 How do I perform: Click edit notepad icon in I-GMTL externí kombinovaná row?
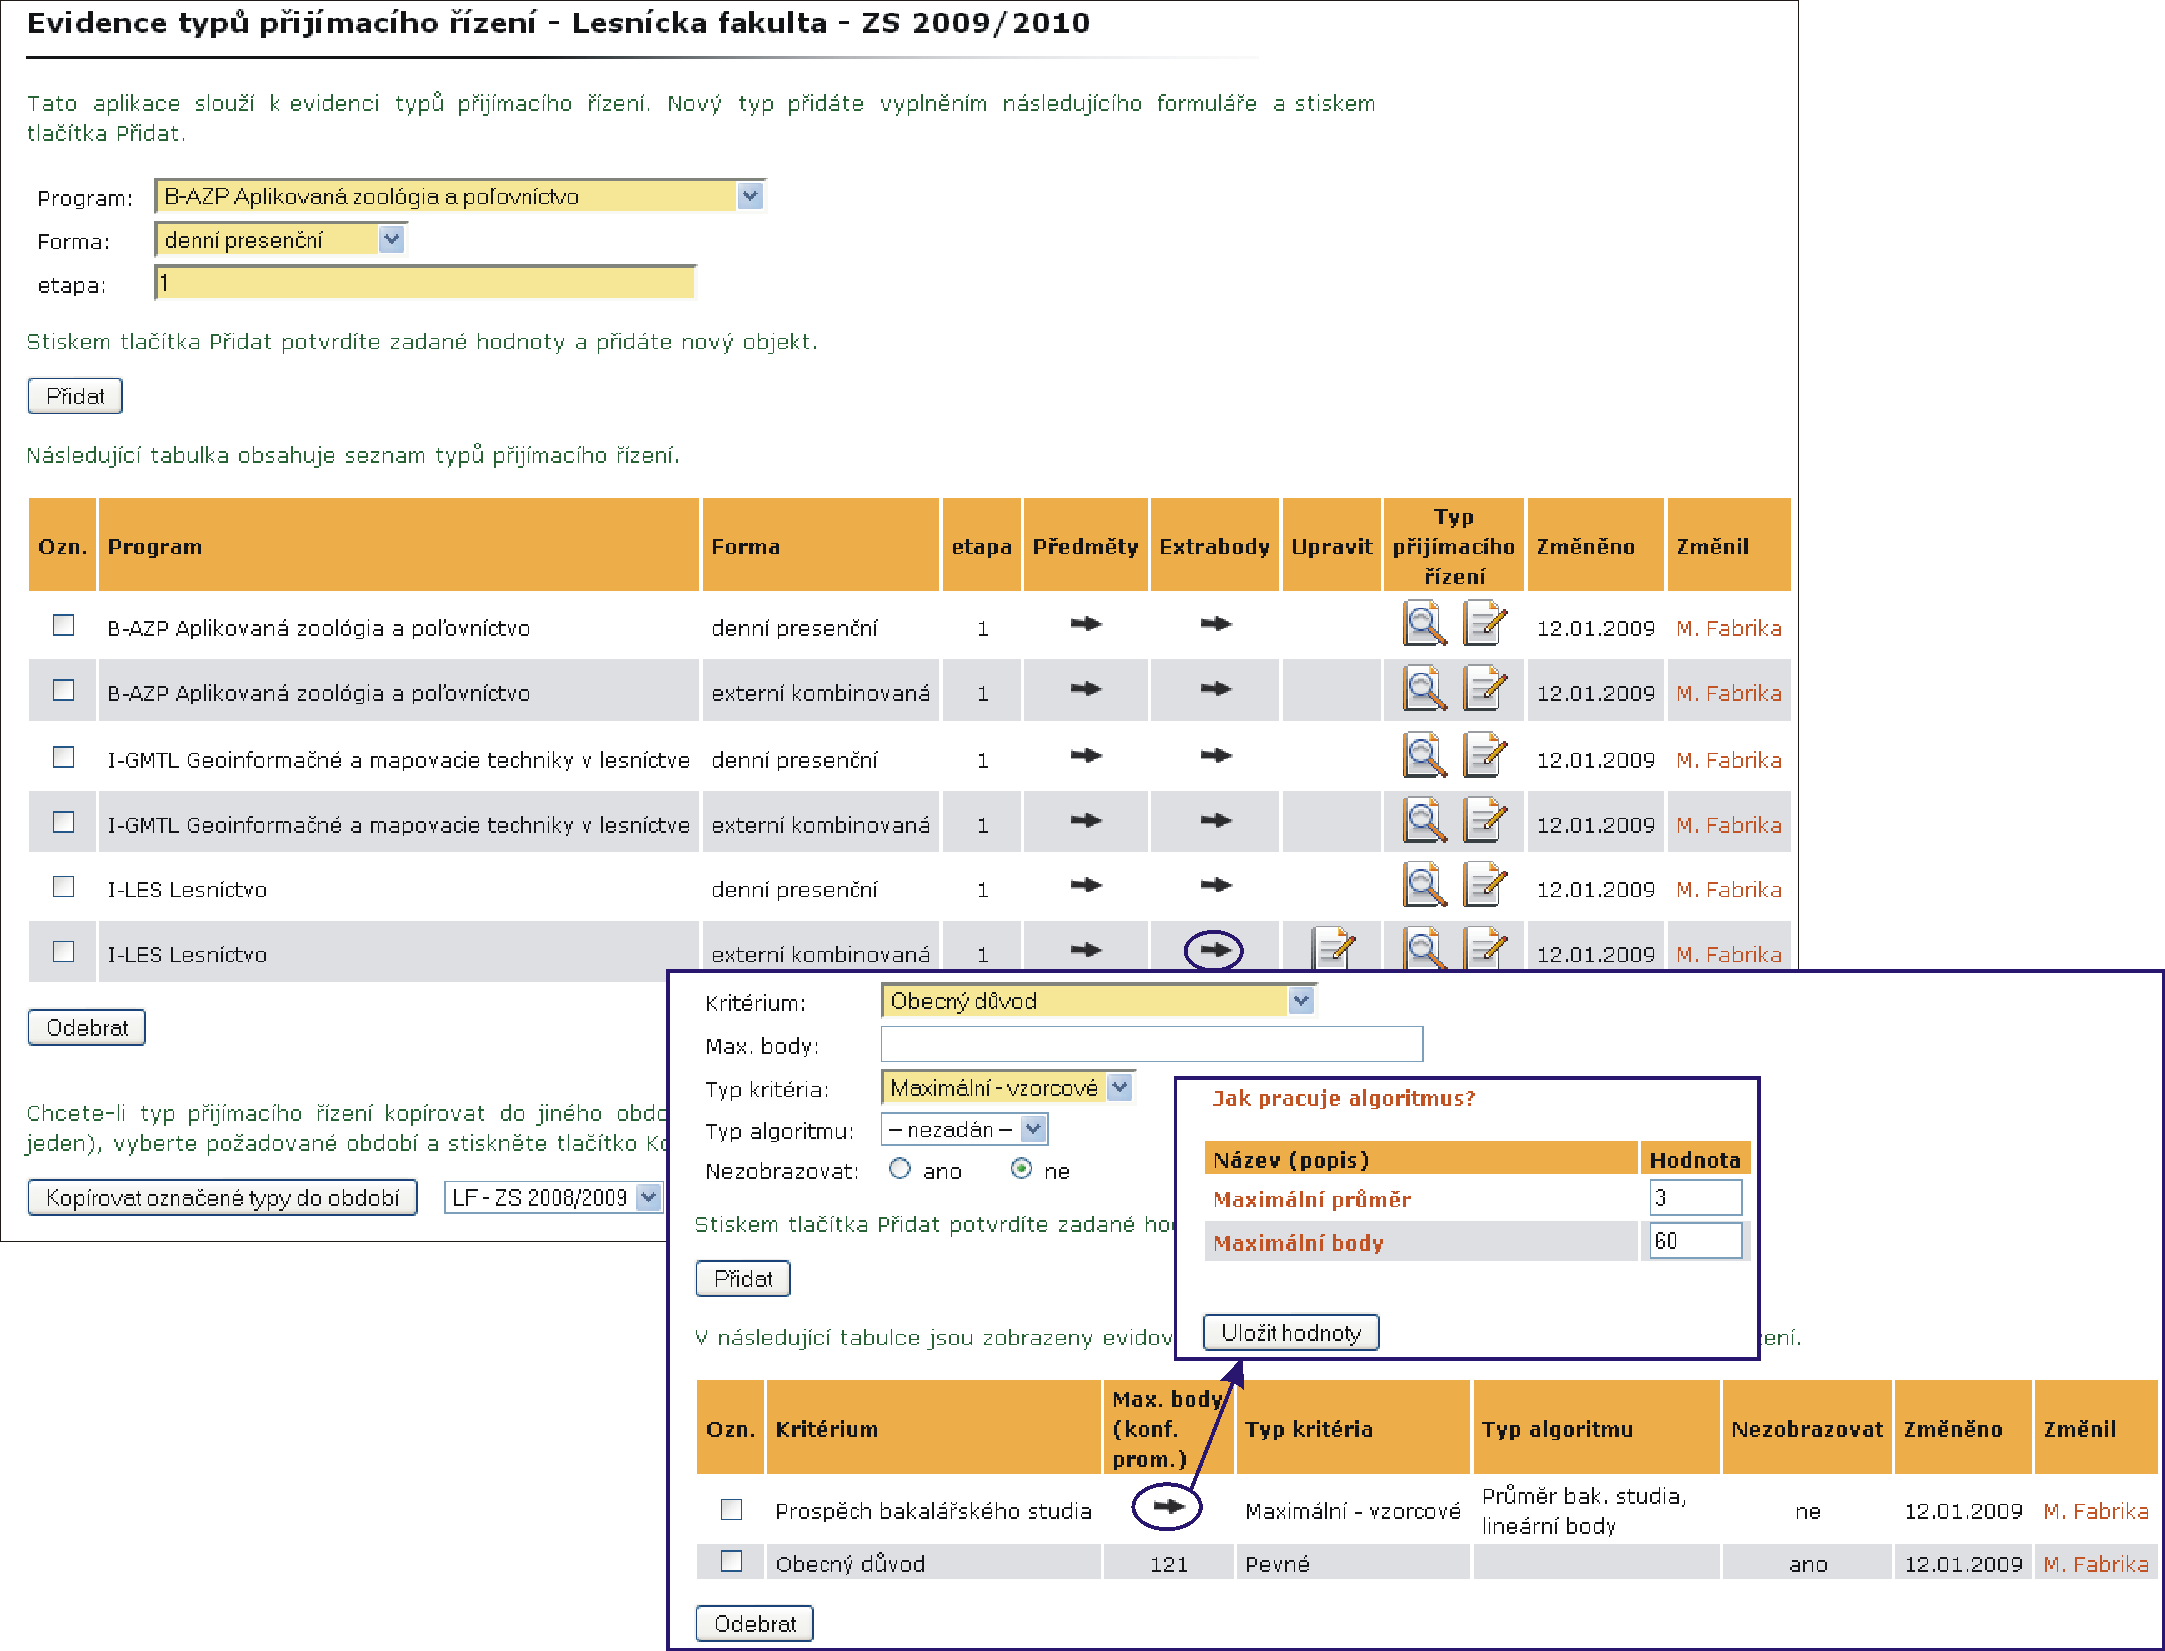[x=1485, y=820]
